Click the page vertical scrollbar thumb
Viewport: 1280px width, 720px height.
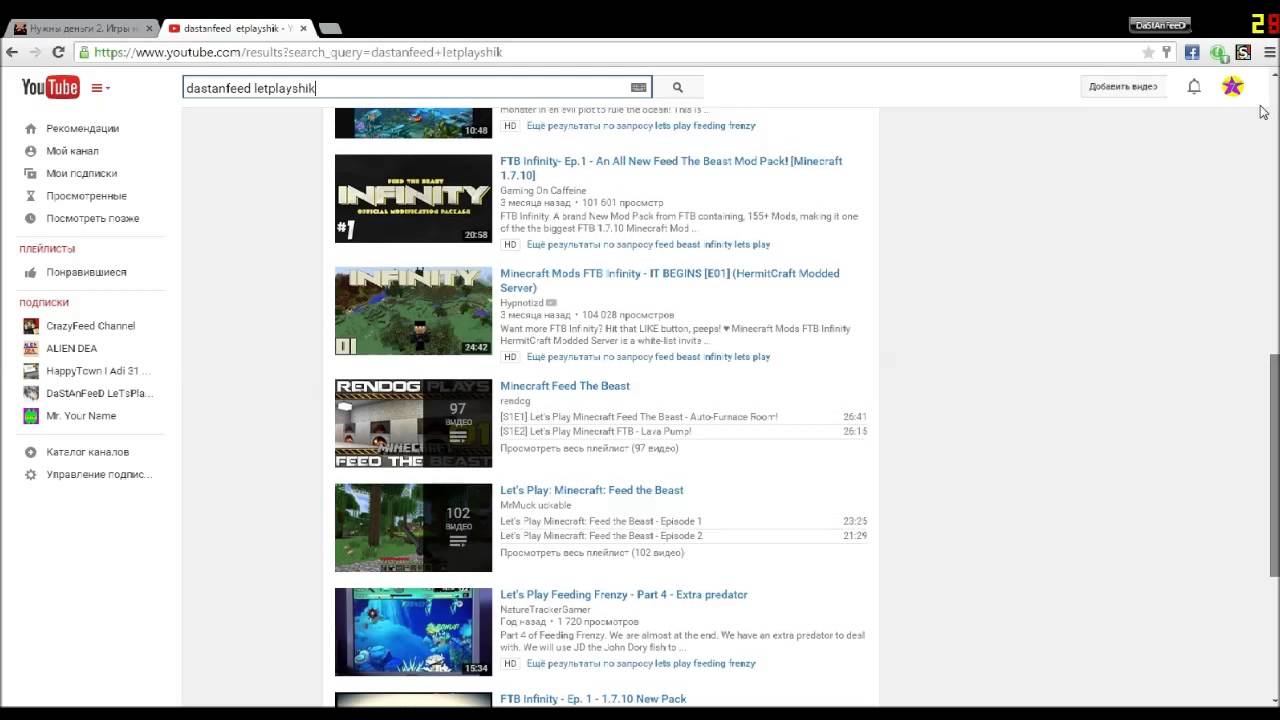click(x=1274, y=465)
